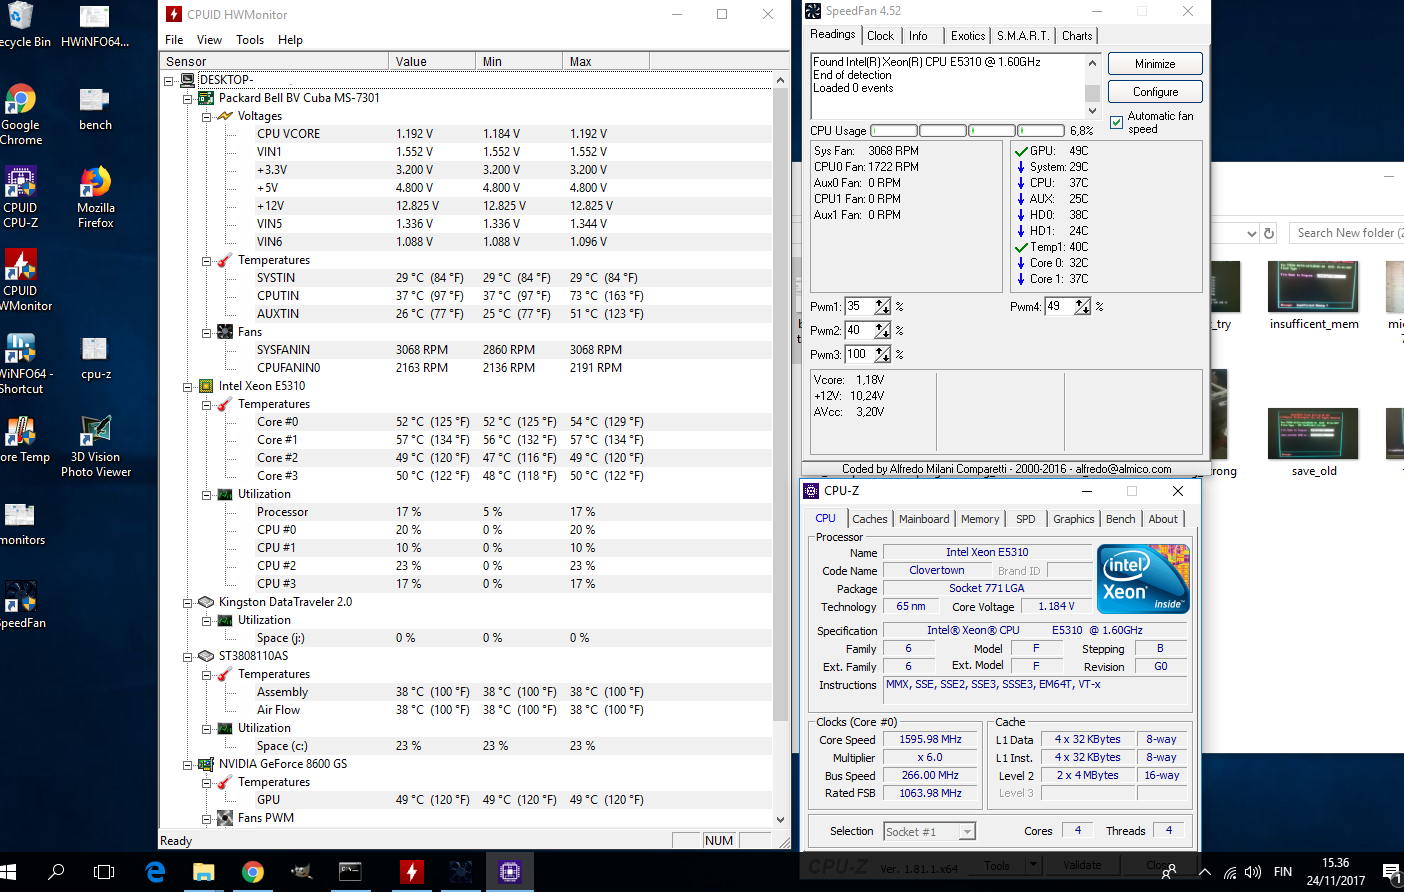1404x892 pixels.
Task: Select the CPUID HWMonitor desktop shortcut
Action: click(22, 281)
